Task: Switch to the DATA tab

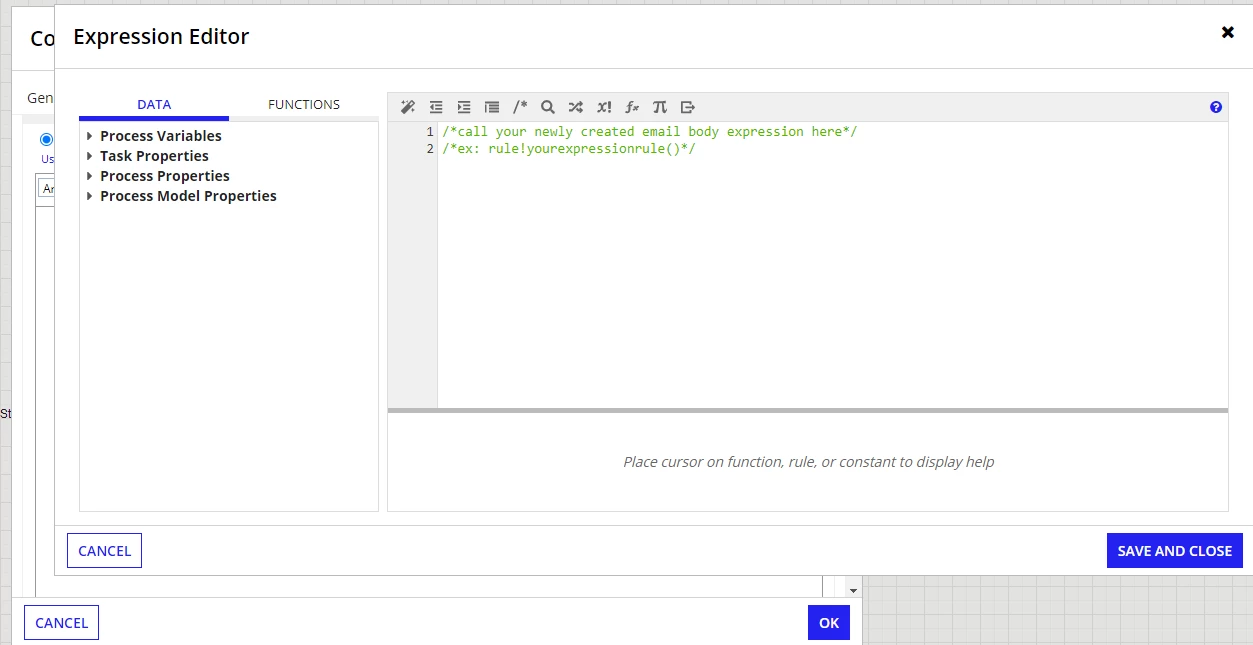Action: click(154, 105)
